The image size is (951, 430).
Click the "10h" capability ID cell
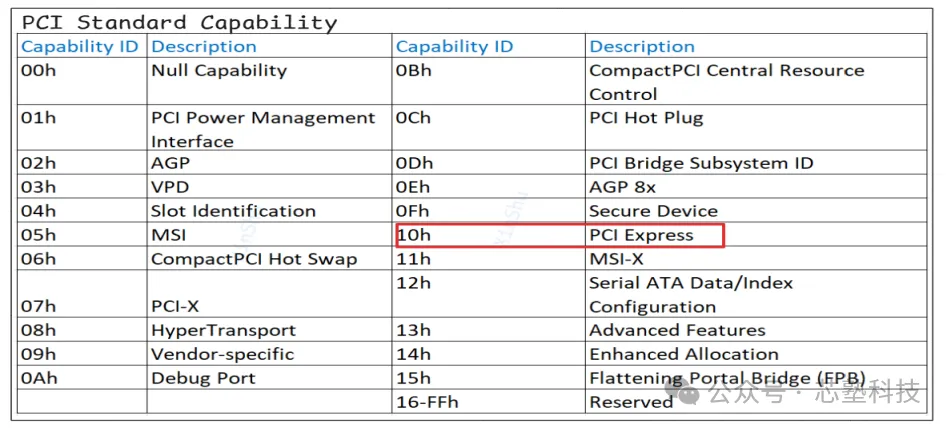click(x=412, y=235)
